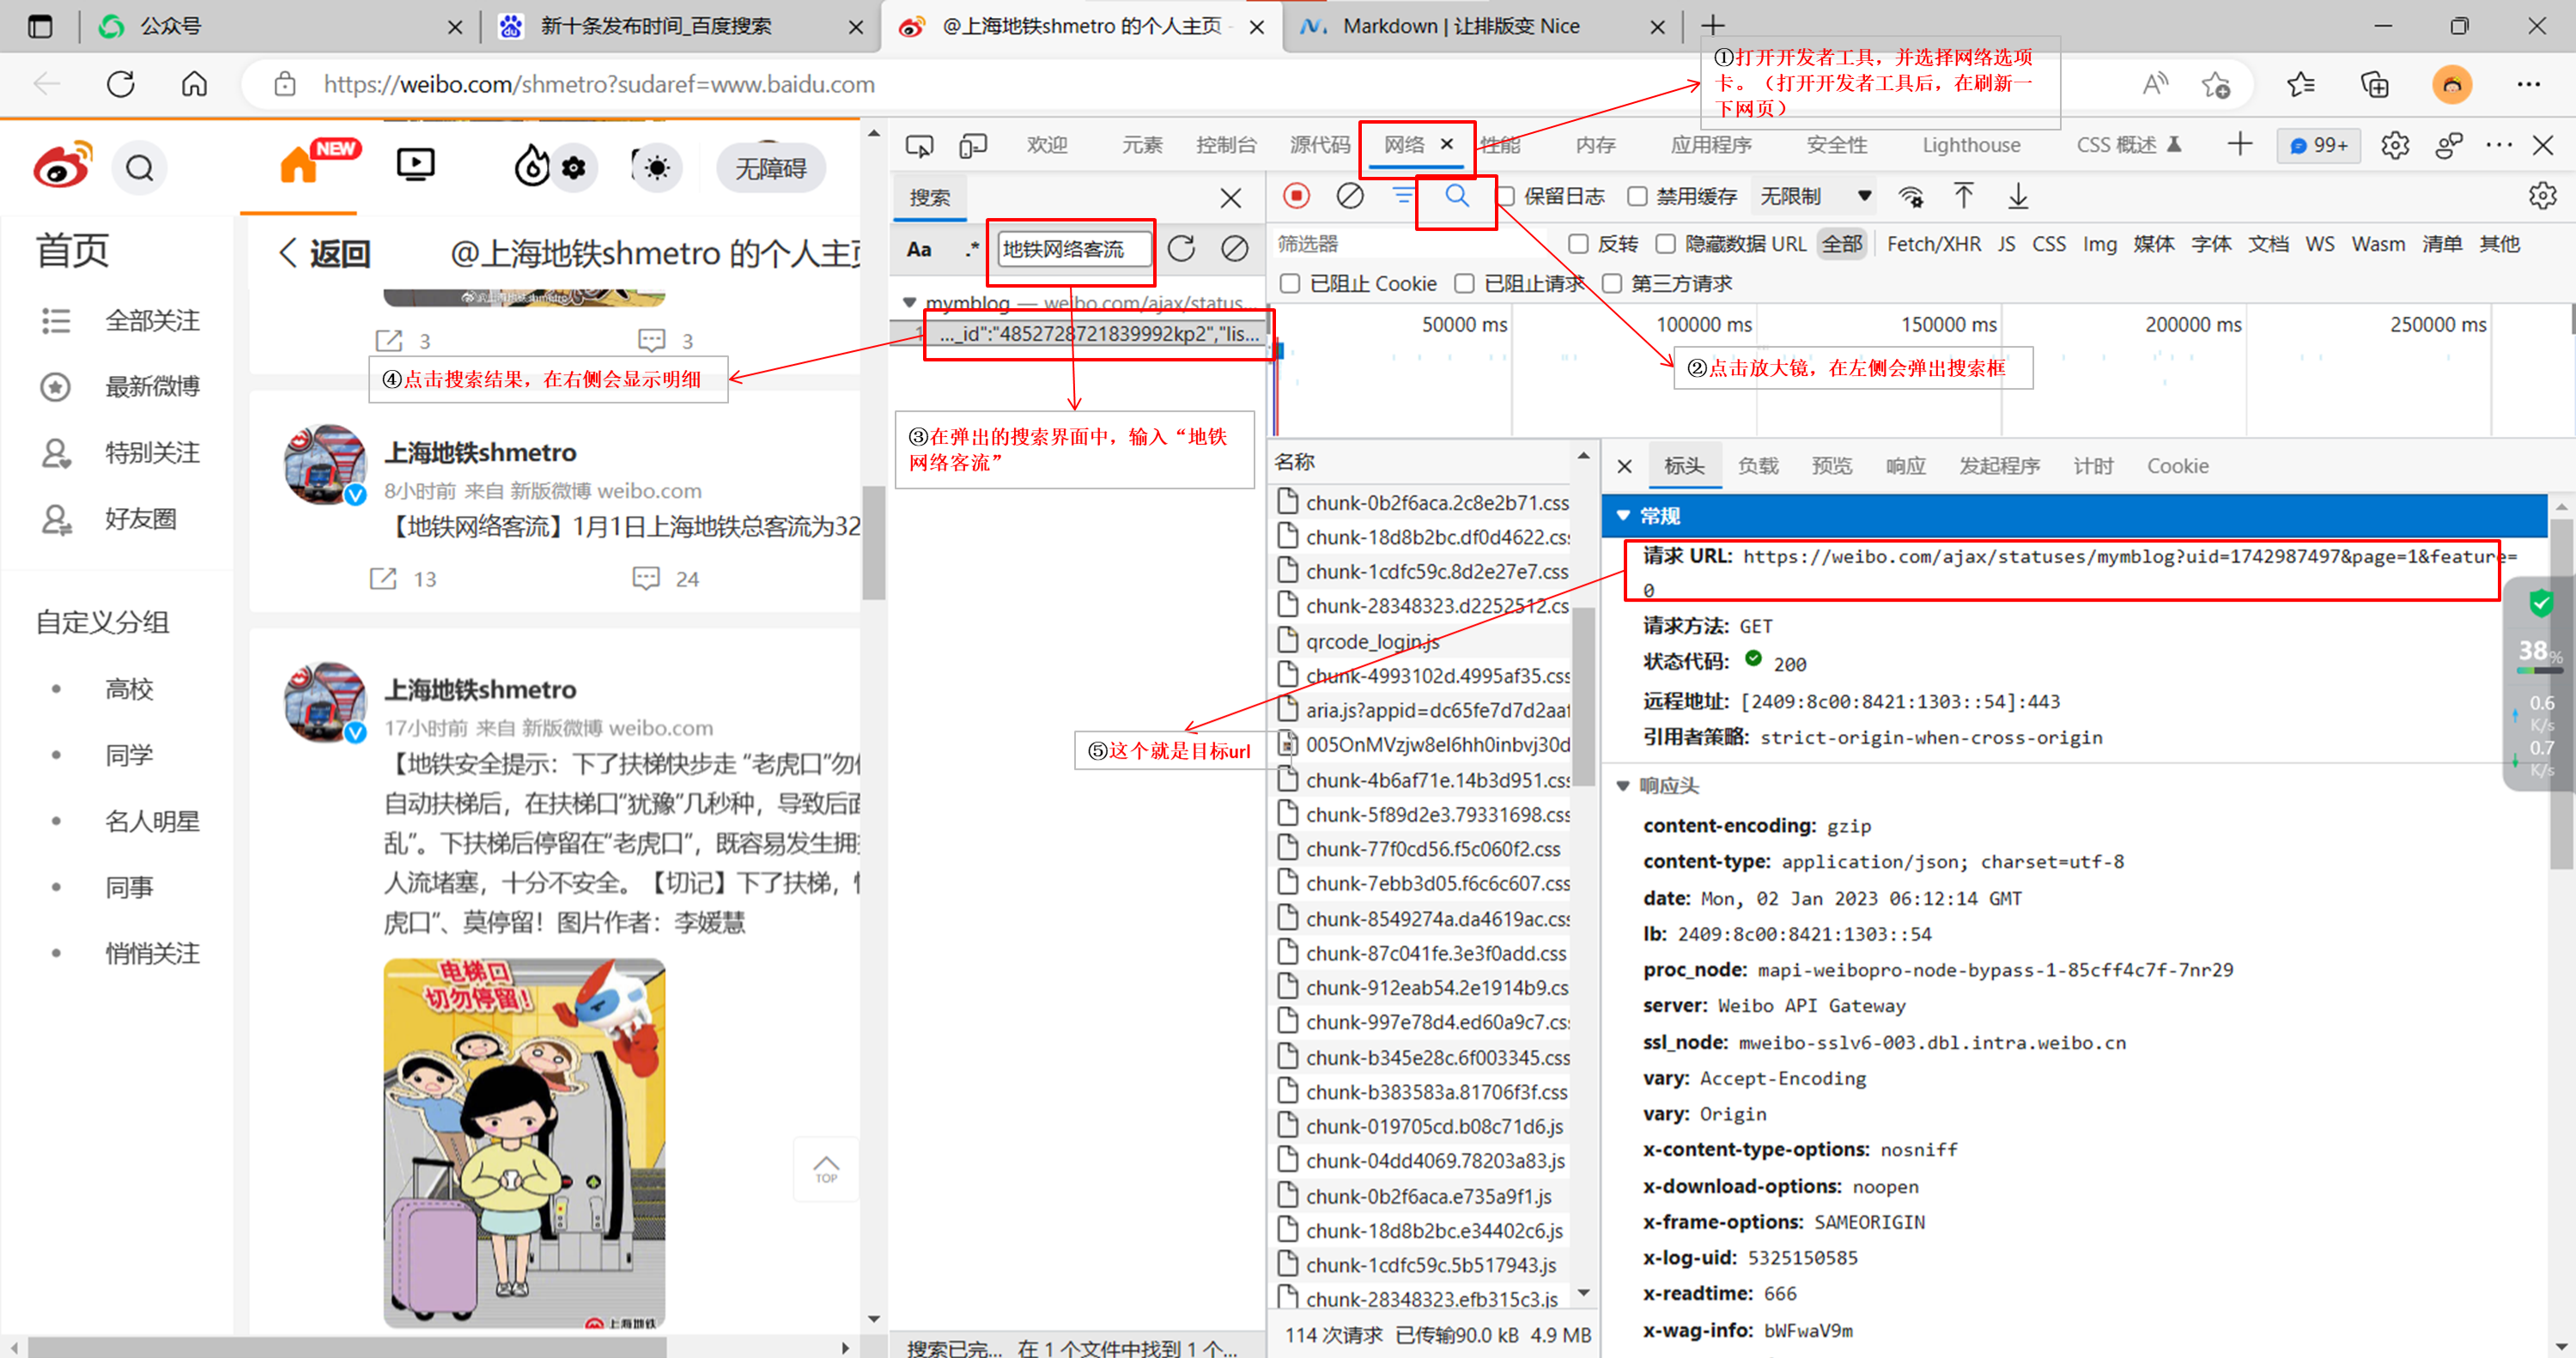Click the Weibo logo icon
Image resolution: width=2576 pixels, height=1358 pixels.
62,166
